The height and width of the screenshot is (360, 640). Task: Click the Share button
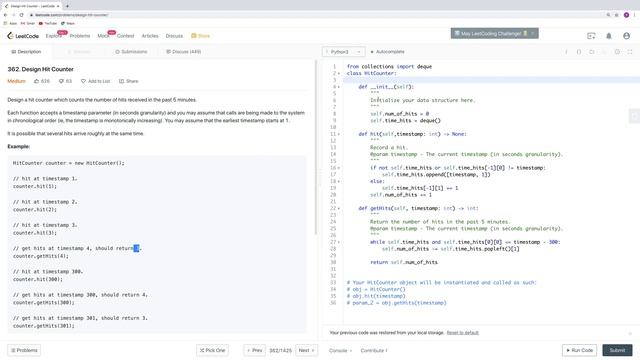tap(129, 81)
